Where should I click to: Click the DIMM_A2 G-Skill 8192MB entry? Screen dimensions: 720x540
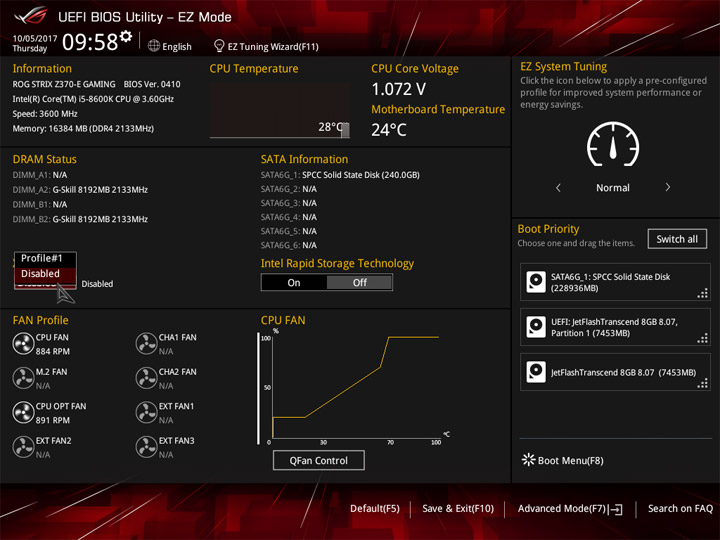pyautogui.click(x=80, y=190)
